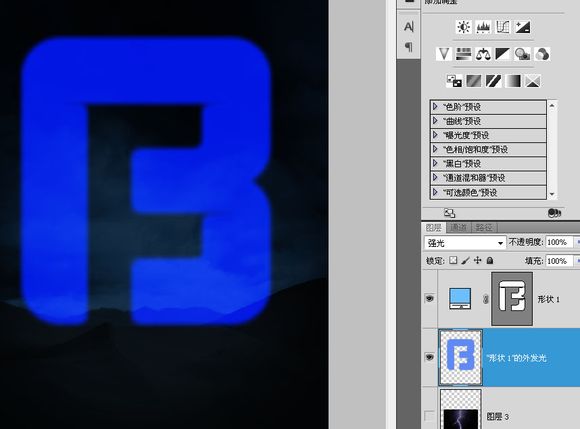Click the "可选颜色"预设 row label
Viewport: 580px width, 429px height.
(470, 192)
